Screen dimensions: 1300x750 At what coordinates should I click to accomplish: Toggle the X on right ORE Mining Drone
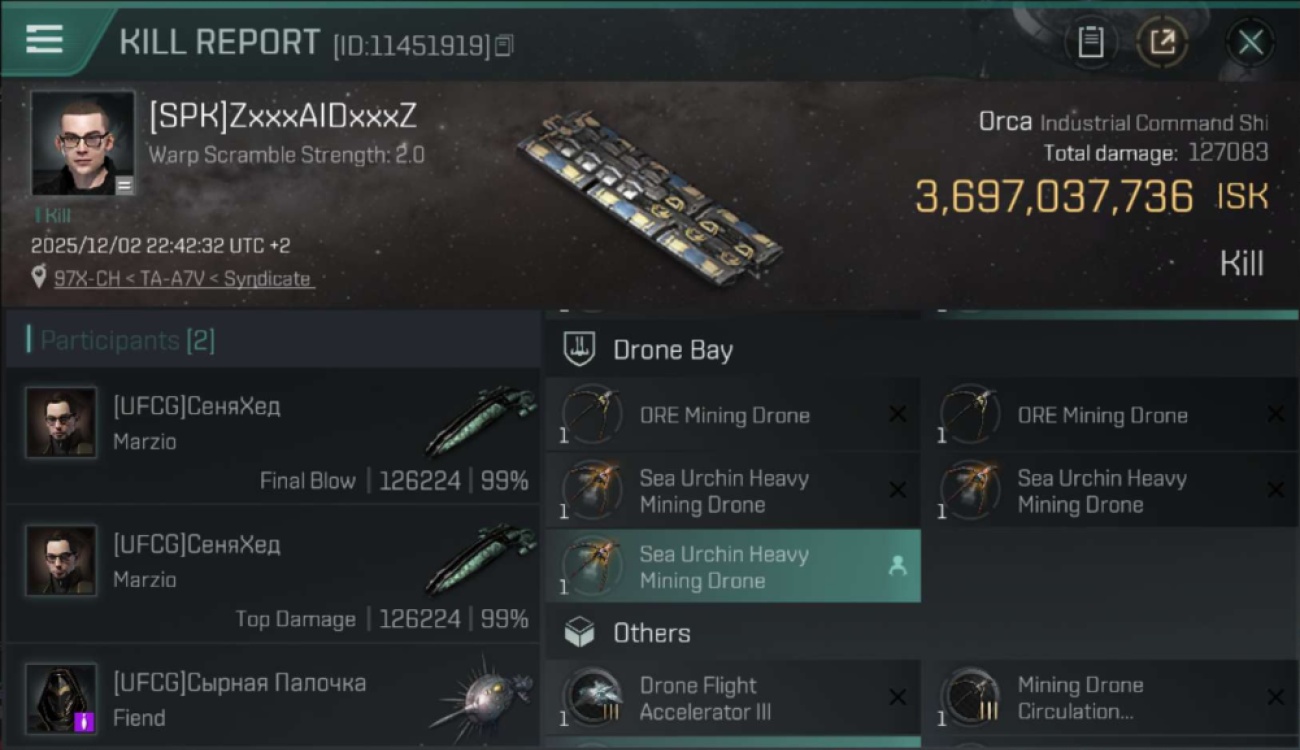1275,414
